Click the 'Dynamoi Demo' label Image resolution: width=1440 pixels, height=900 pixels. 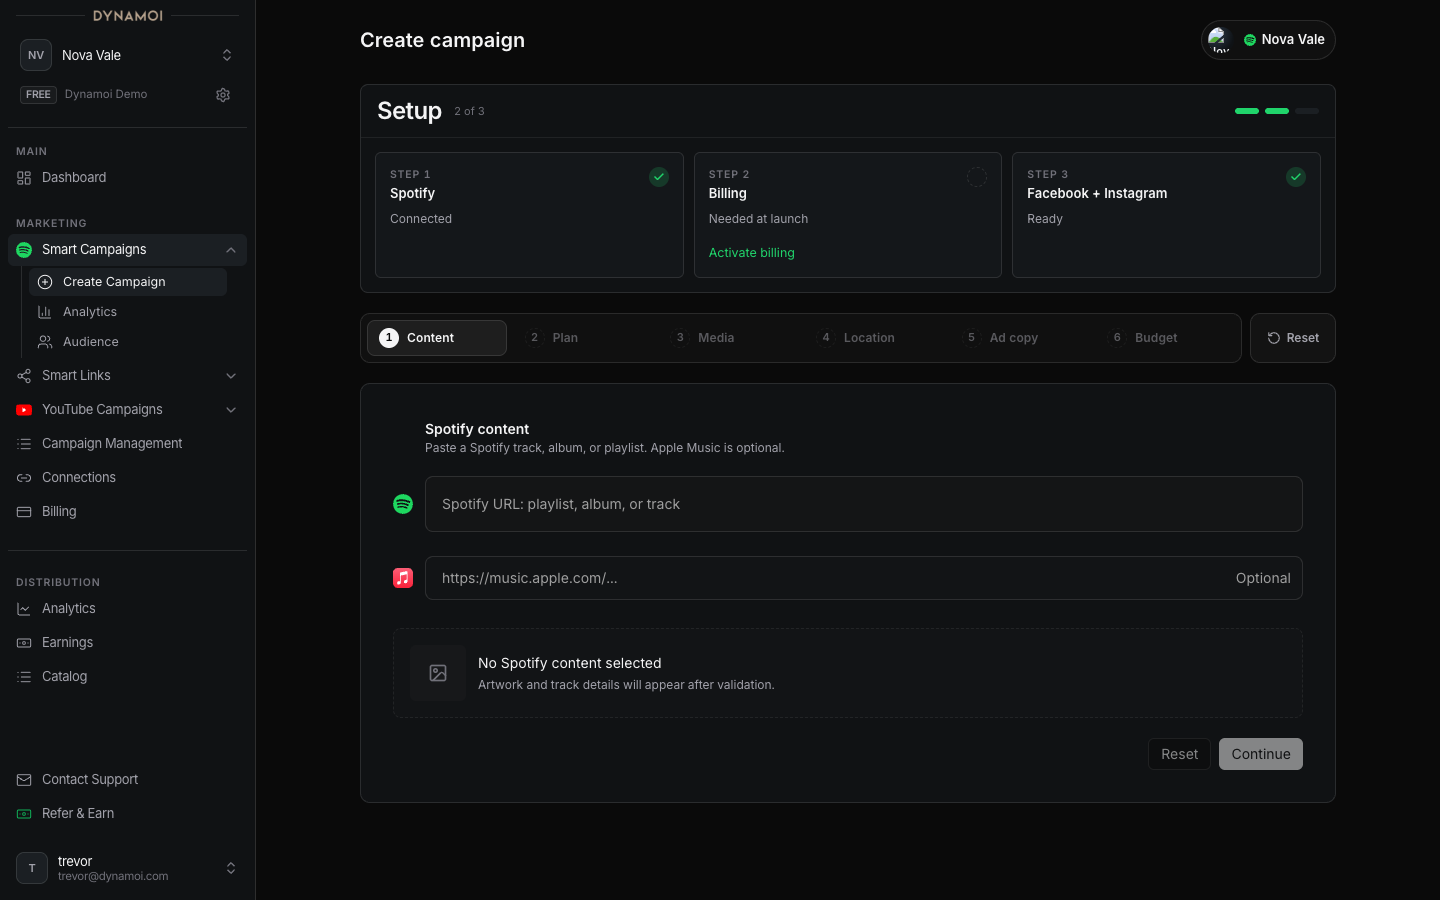(x=106, y=95)
